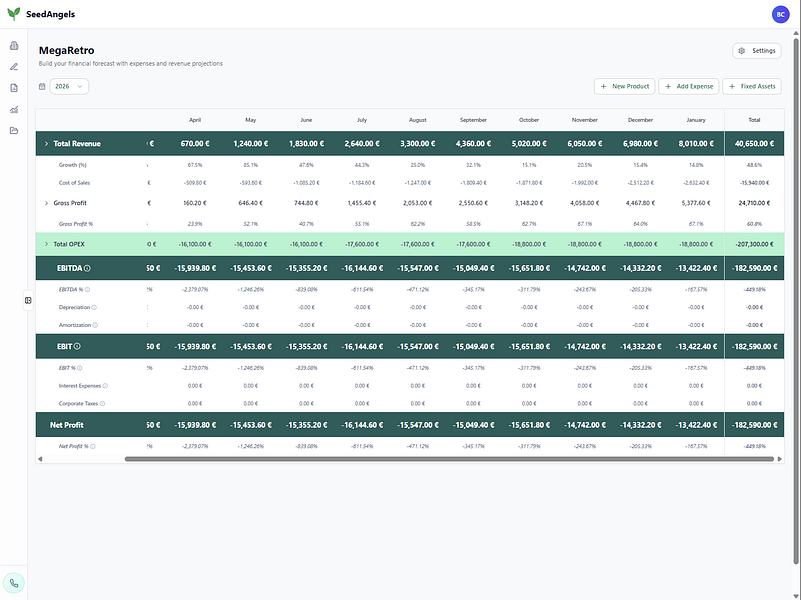Click the Gross Profit % row label
The image size is (801, 600).
coord(76,224)
